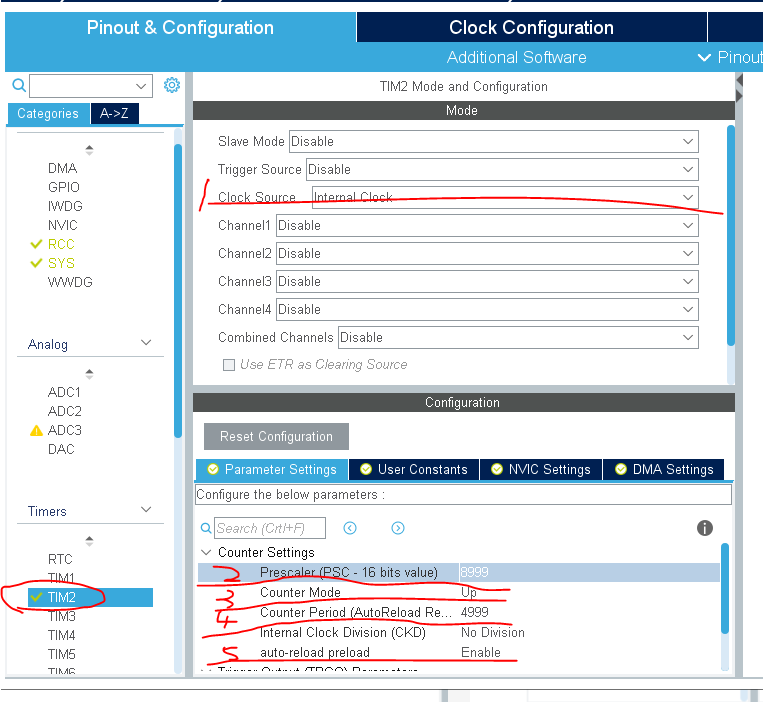Select TIM5 under Timers

(x=62, y=654)
